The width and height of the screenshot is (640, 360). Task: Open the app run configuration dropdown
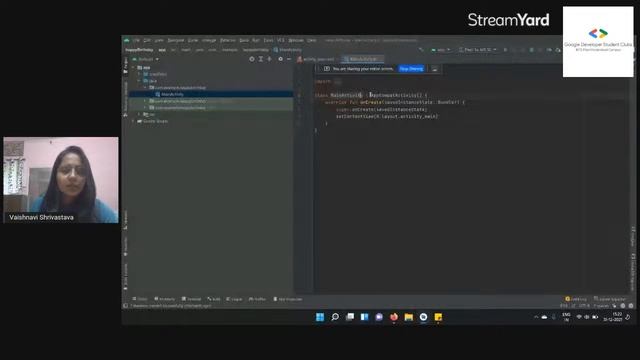tap(441, 50)
